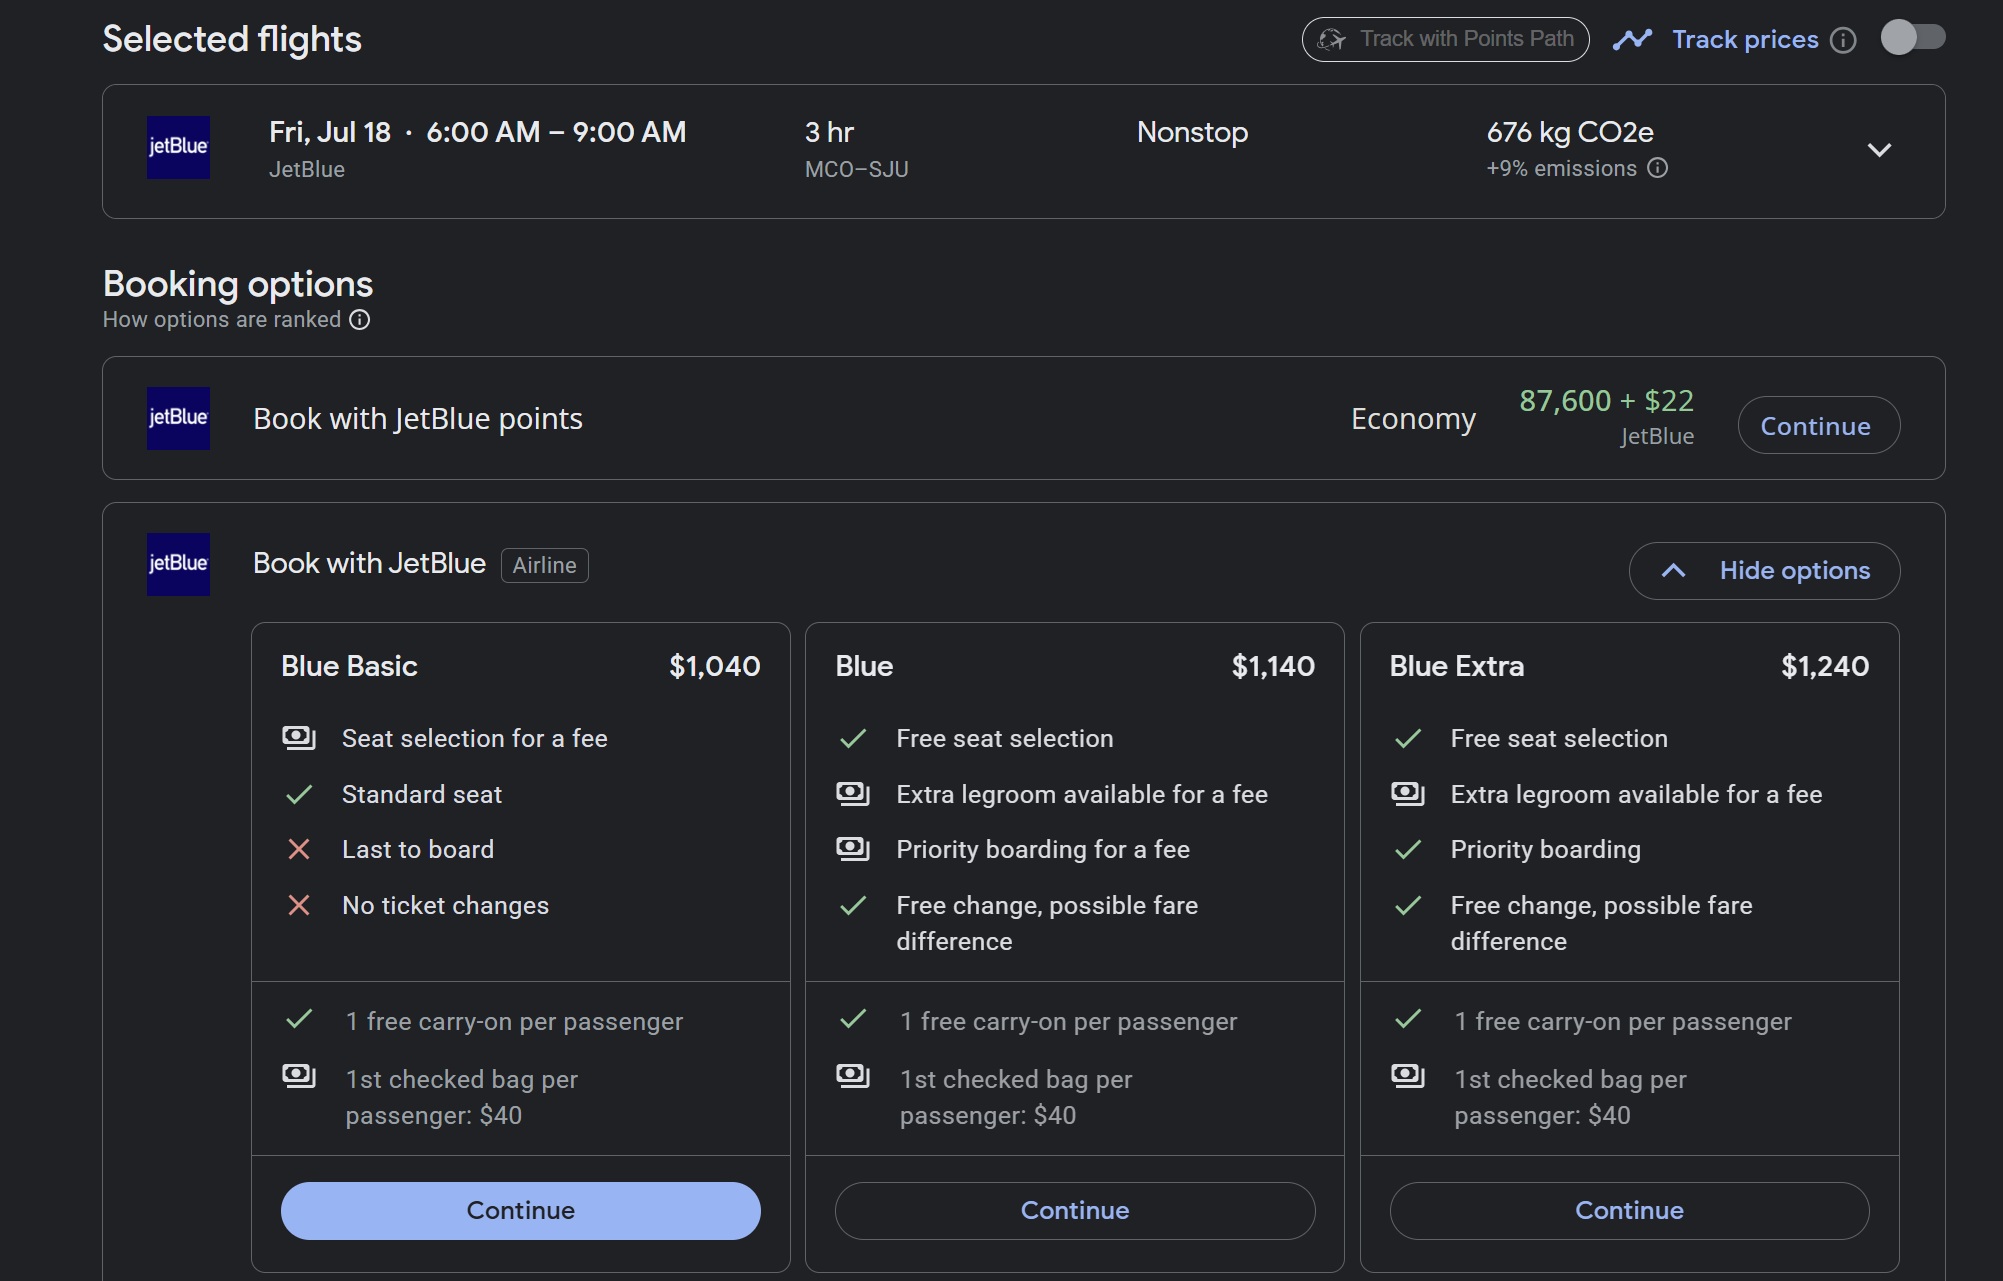2003x1281 pixels.
Task: Click Blue fare Free change checkmark
Action: [853, 905]
